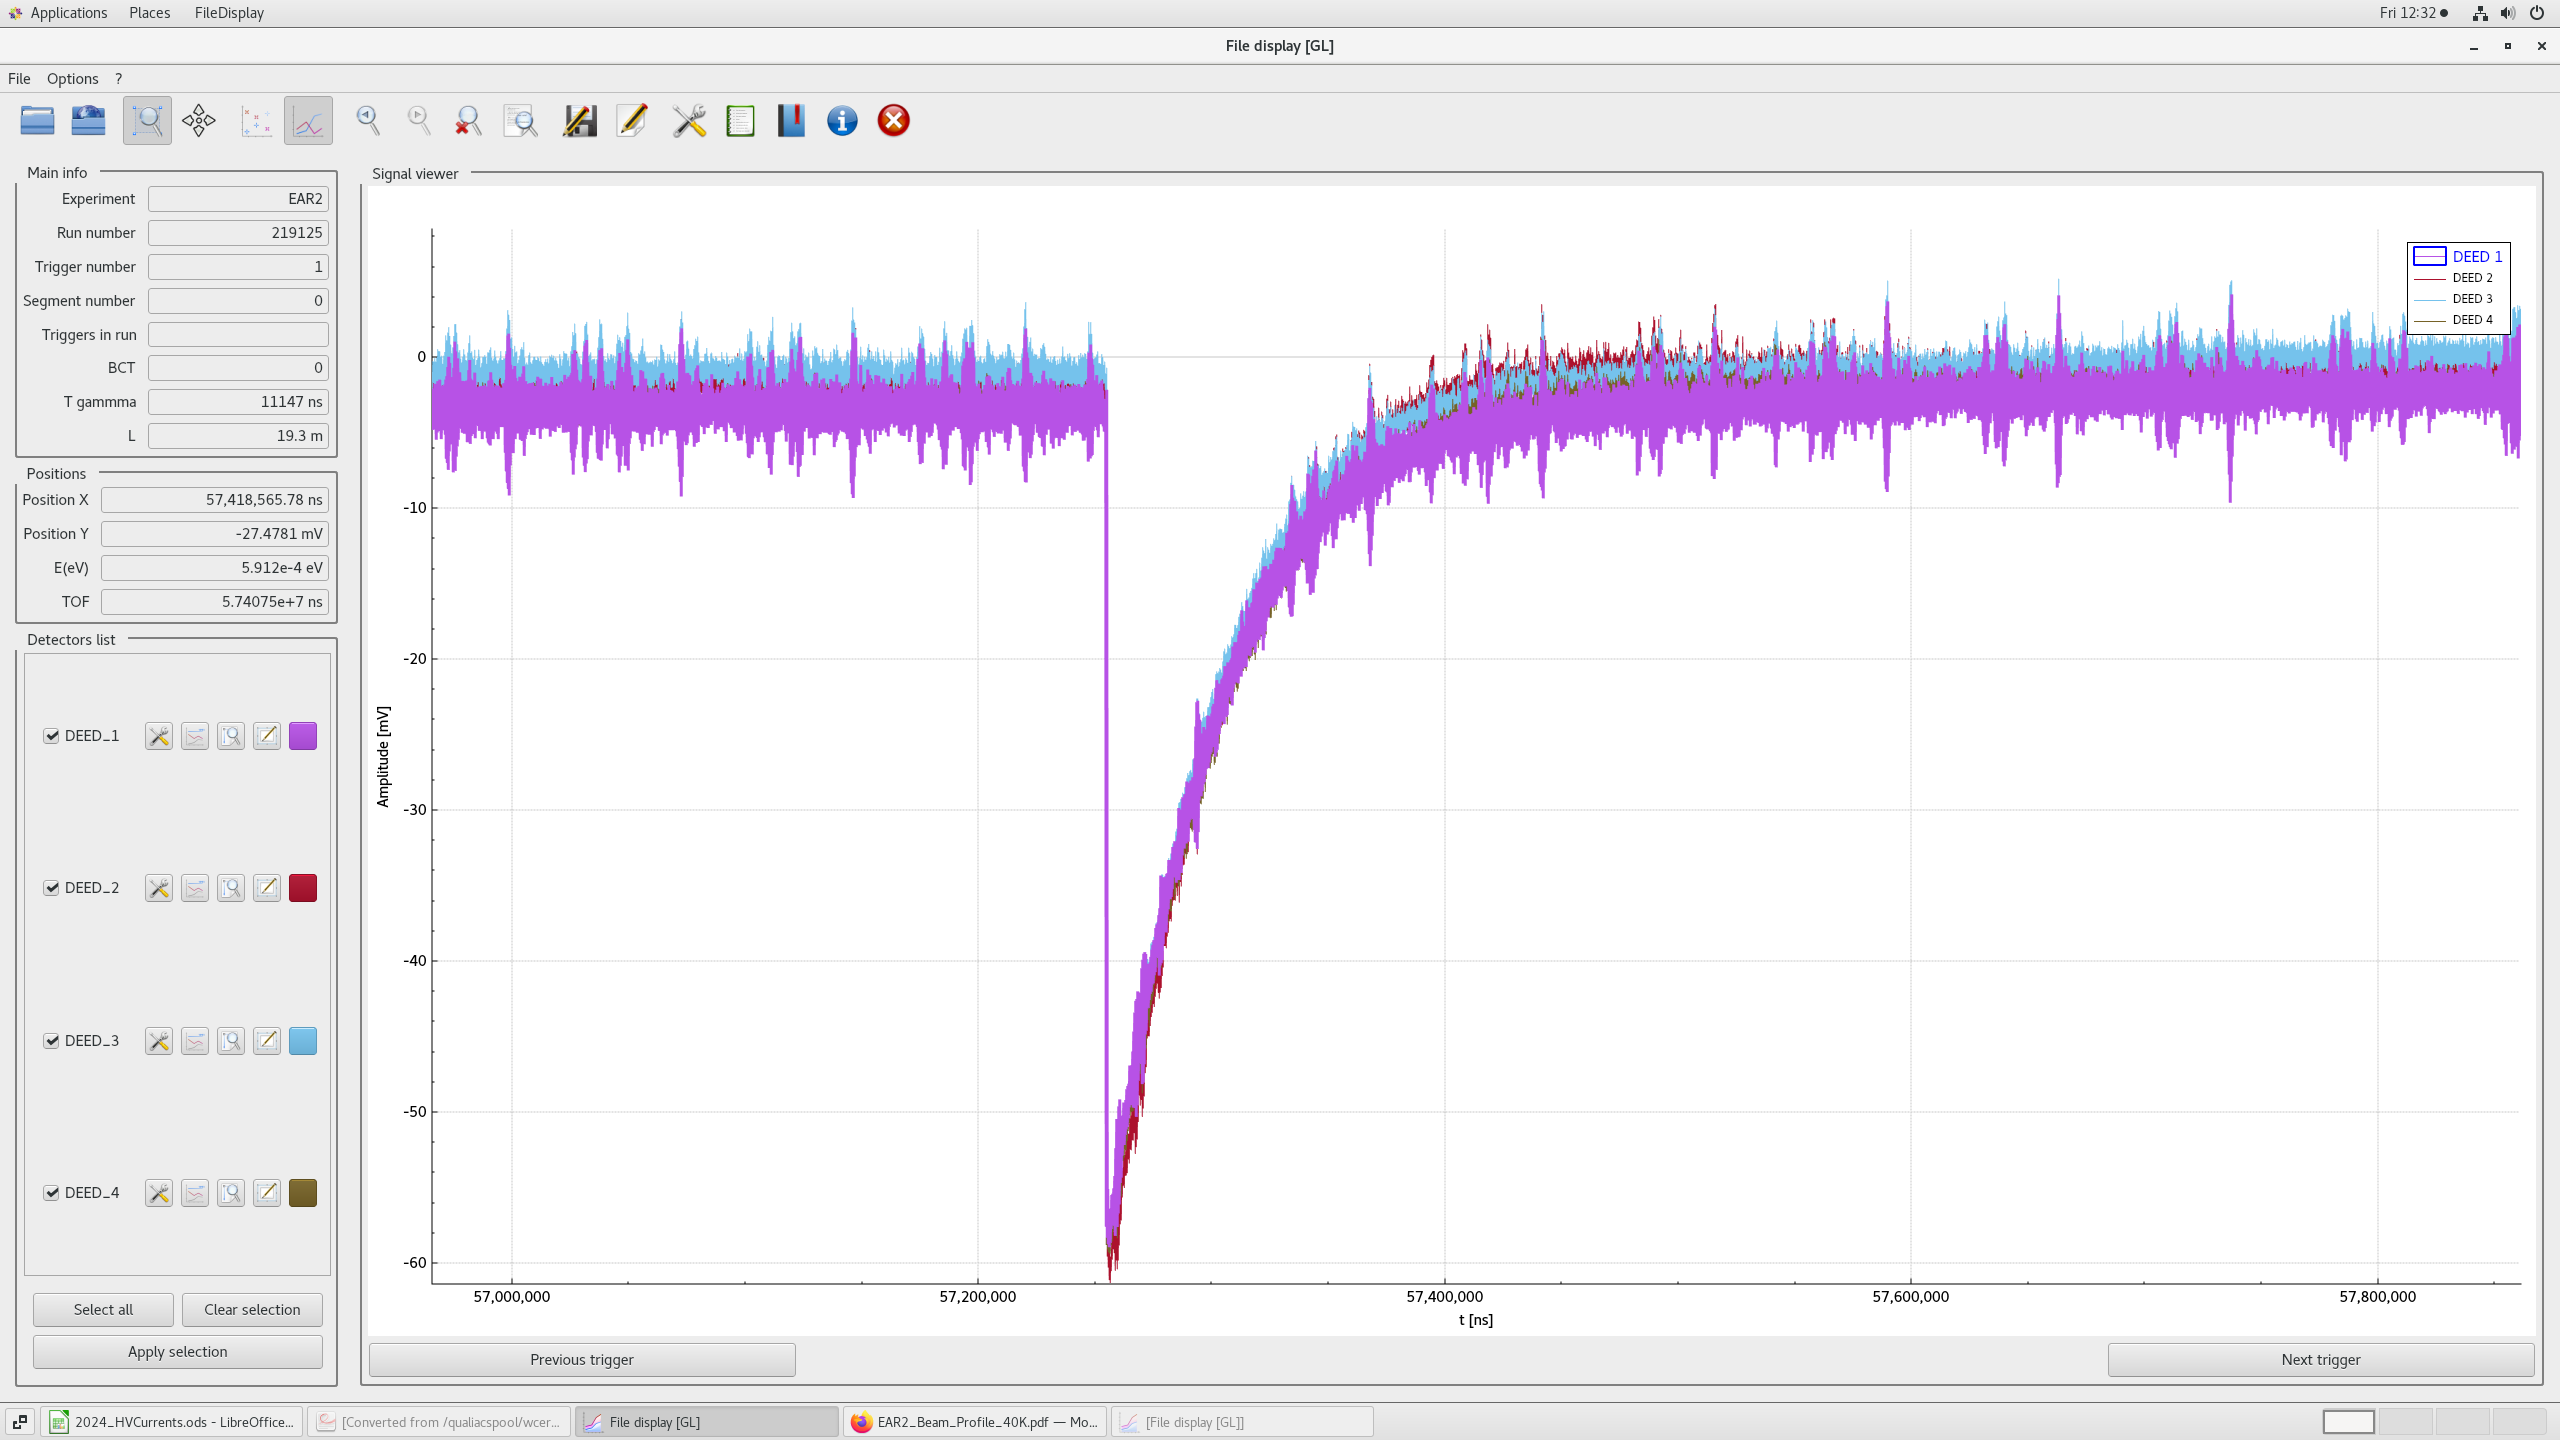Click the blue info icon in toolbar
This screenshot has height=1440, width=2560.
[842, 121]
